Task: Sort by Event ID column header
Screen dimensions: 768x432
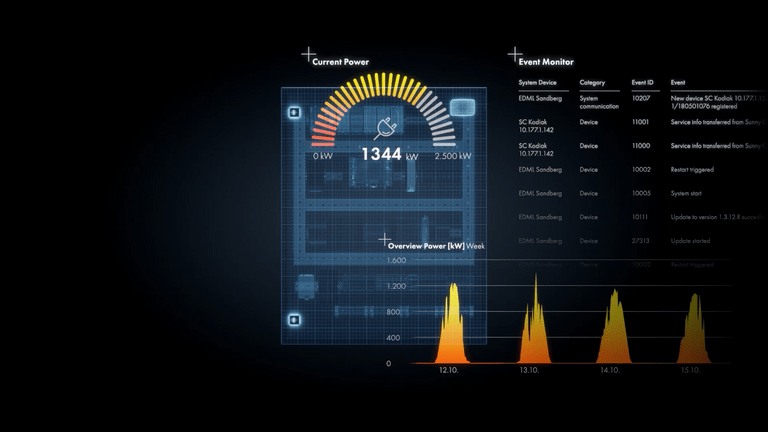Action: click(643, 82)
